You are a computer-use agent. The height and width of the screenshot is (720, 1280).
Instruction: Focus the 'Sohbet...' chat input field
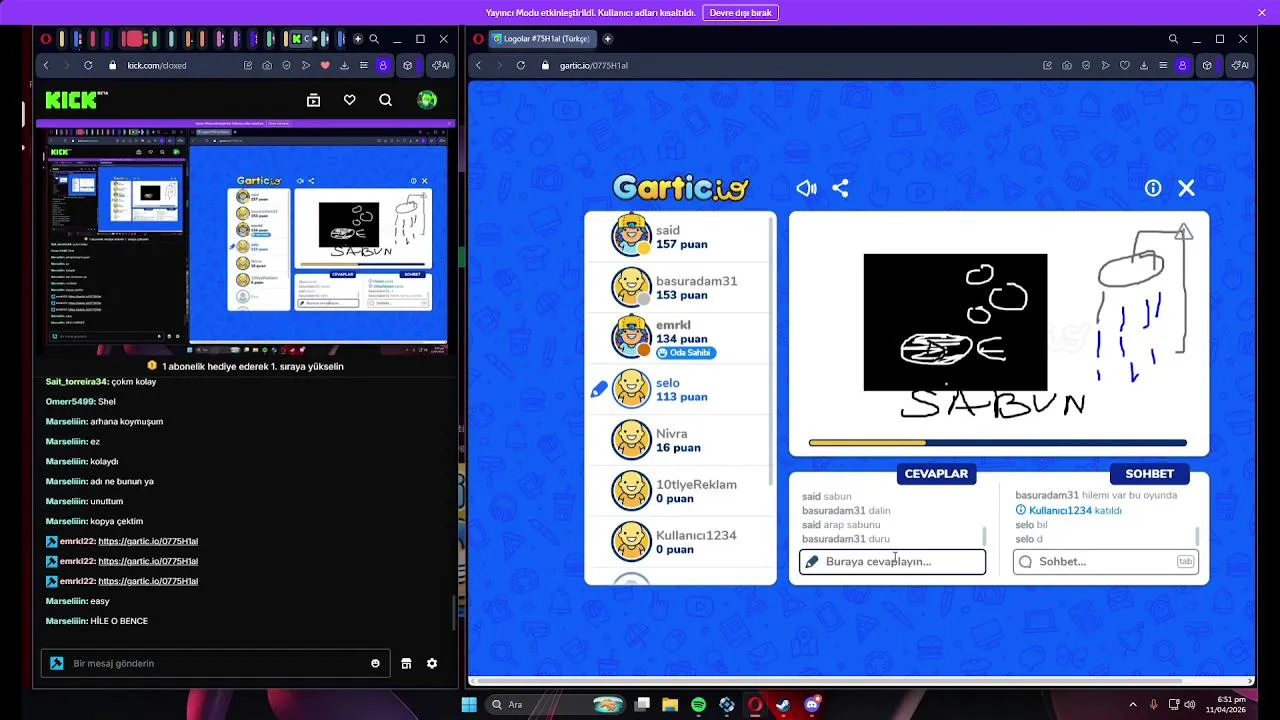(1105, 562)
